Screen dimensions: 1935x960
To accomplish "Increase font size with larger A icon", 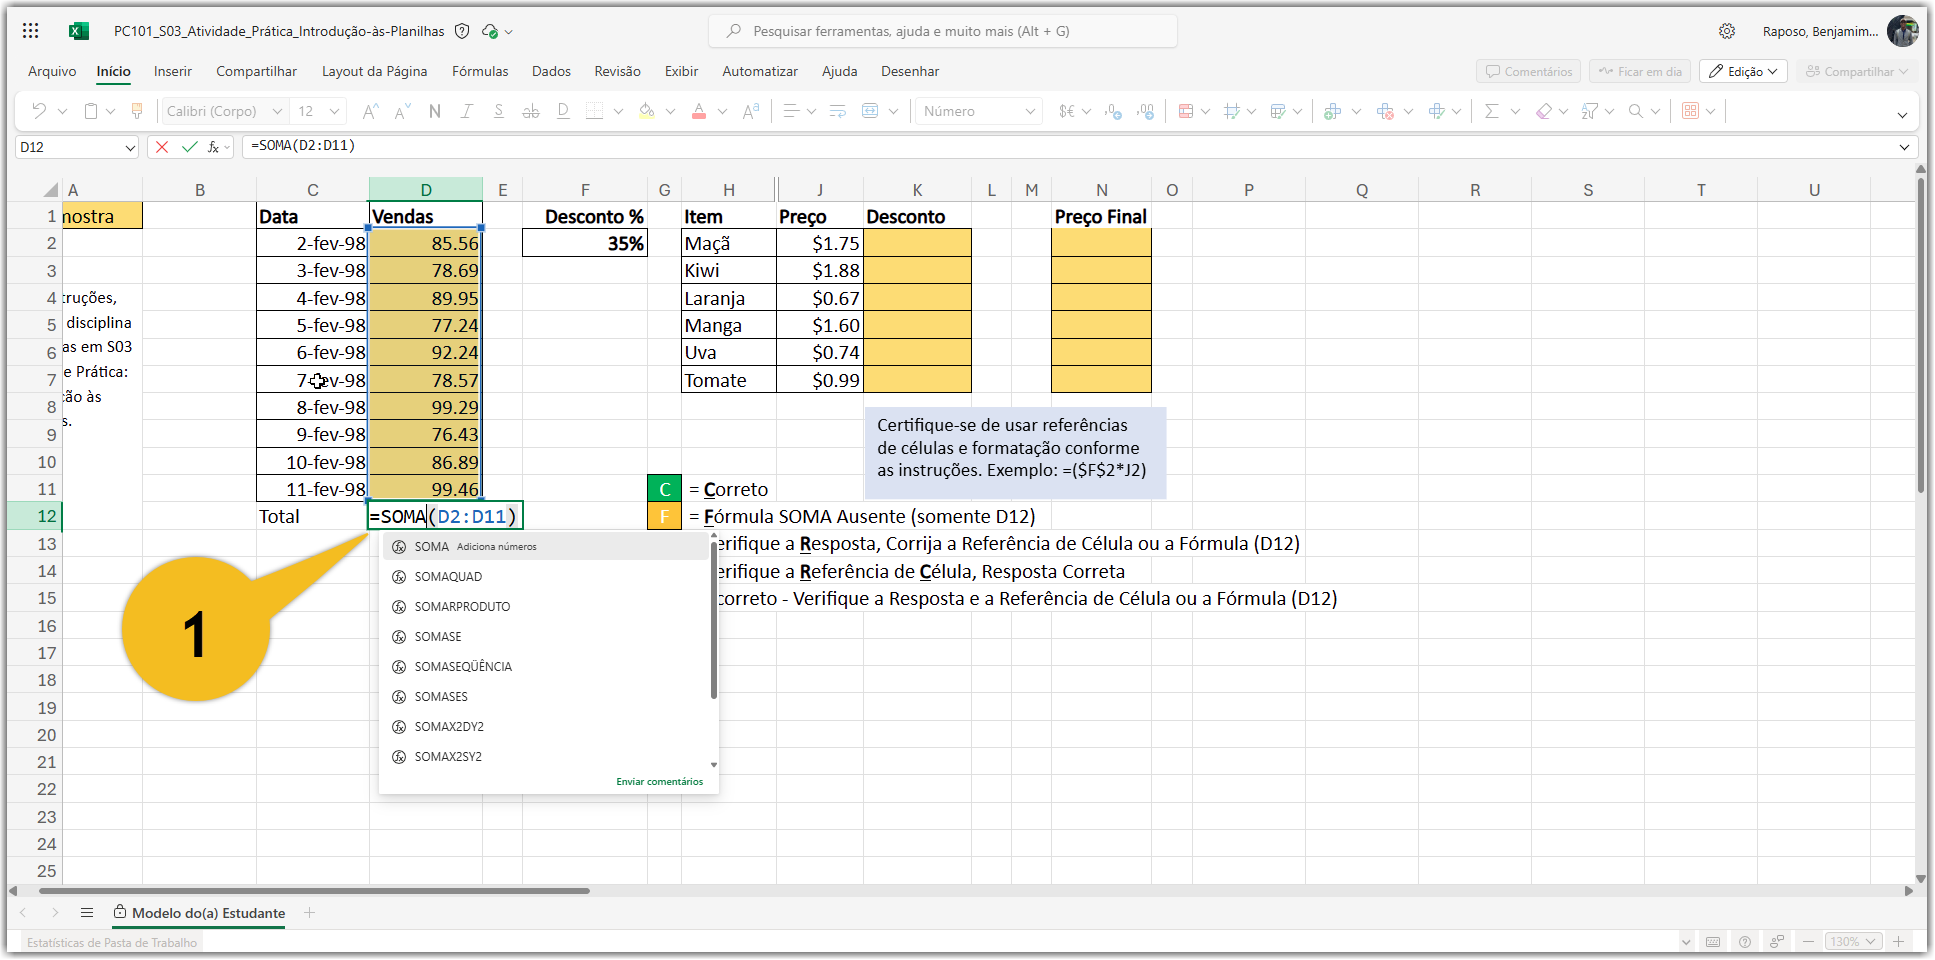I will pos(370,111).
